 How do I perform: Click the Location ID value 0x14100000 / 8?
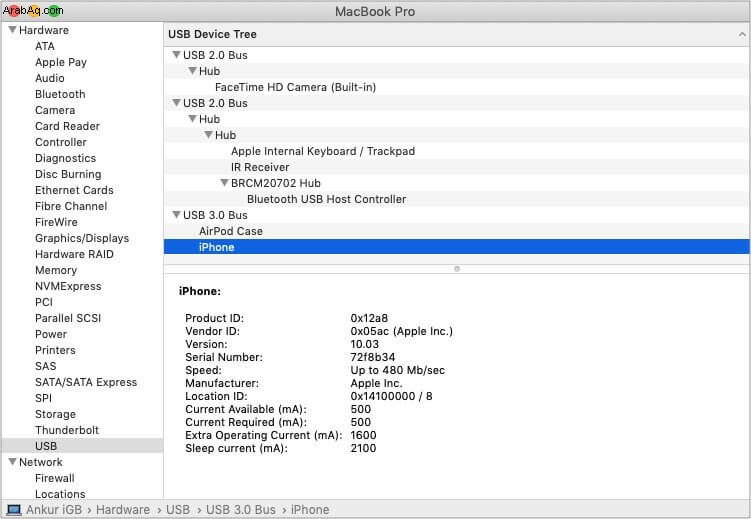(391, 396)
